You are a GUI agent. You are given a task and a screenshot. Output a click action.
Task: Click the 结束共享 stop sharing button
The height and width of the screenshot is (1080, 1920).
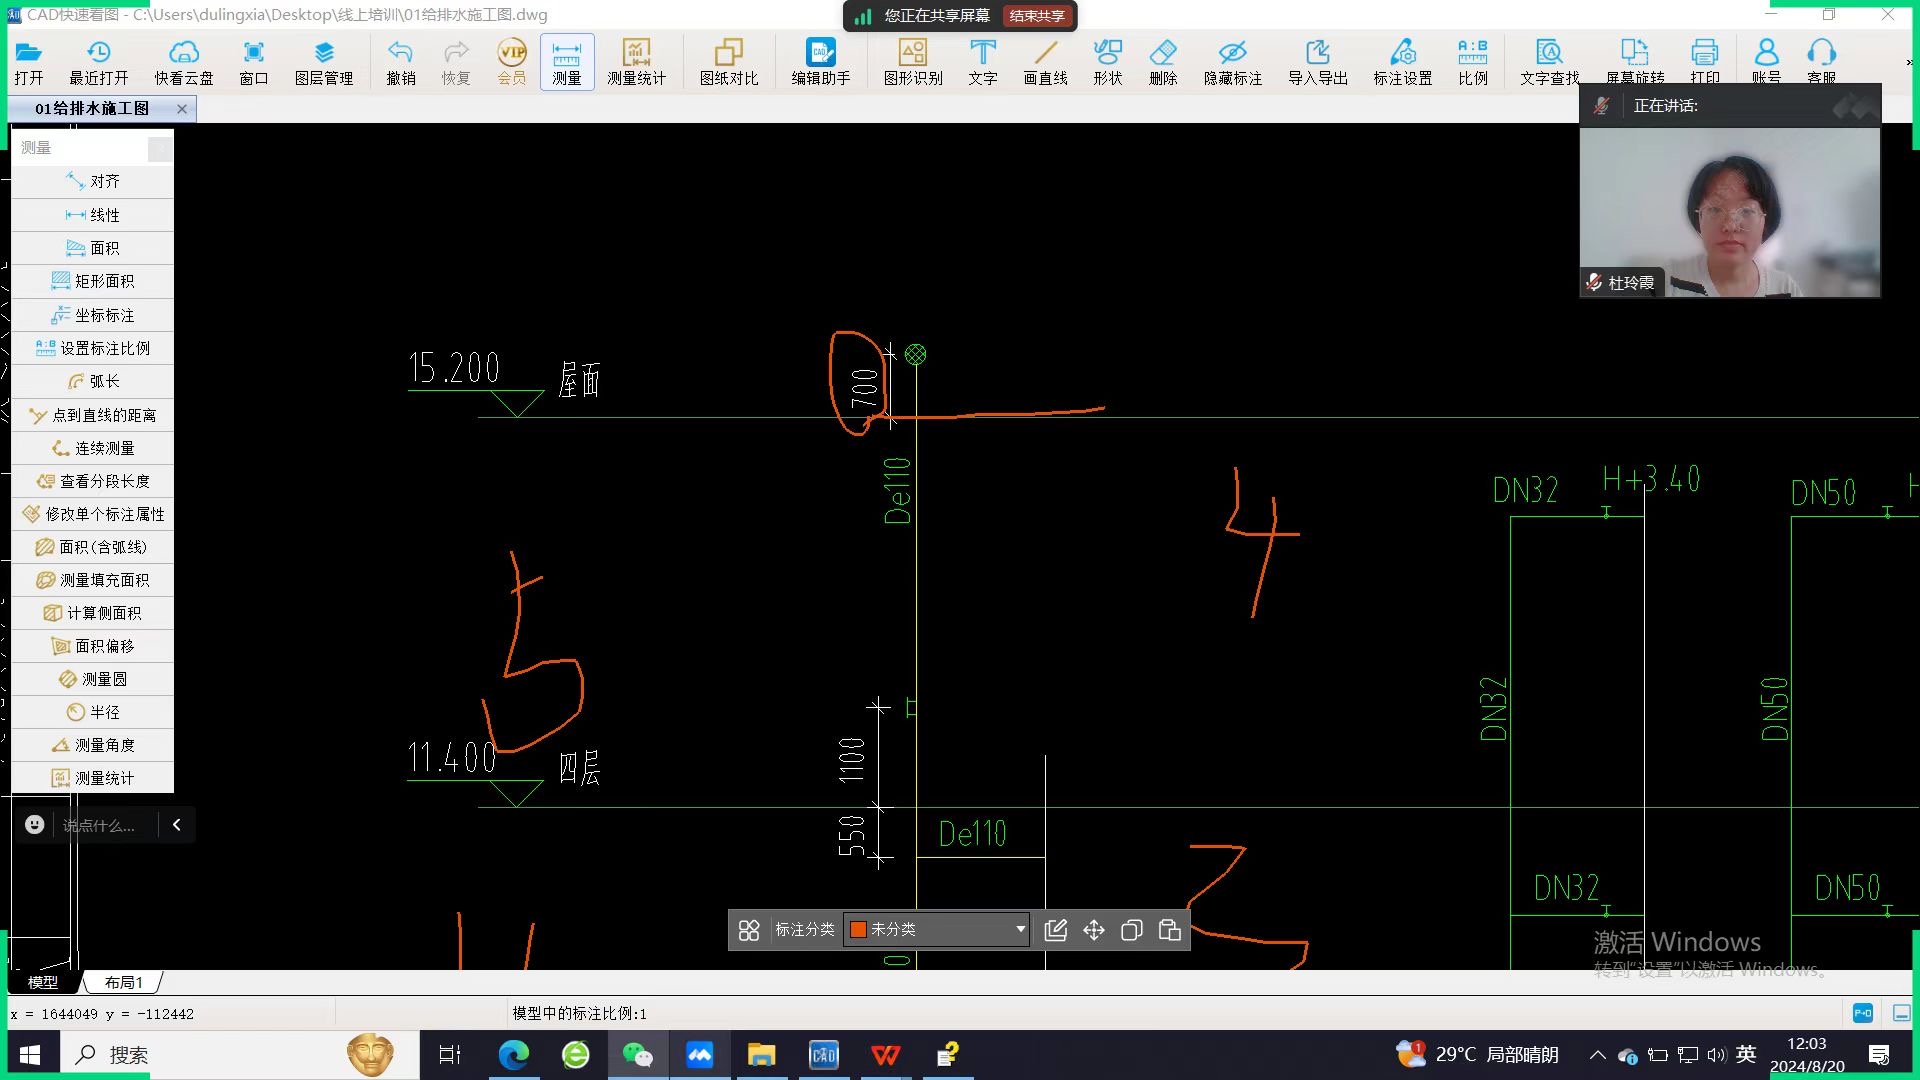1037,16
